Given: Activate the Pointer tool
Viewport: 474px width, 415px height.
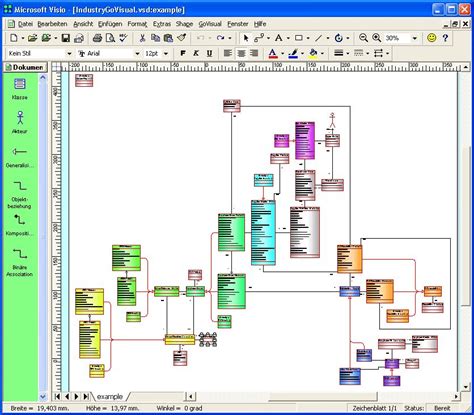Looking at the screenshot, I should coord(246,38).
